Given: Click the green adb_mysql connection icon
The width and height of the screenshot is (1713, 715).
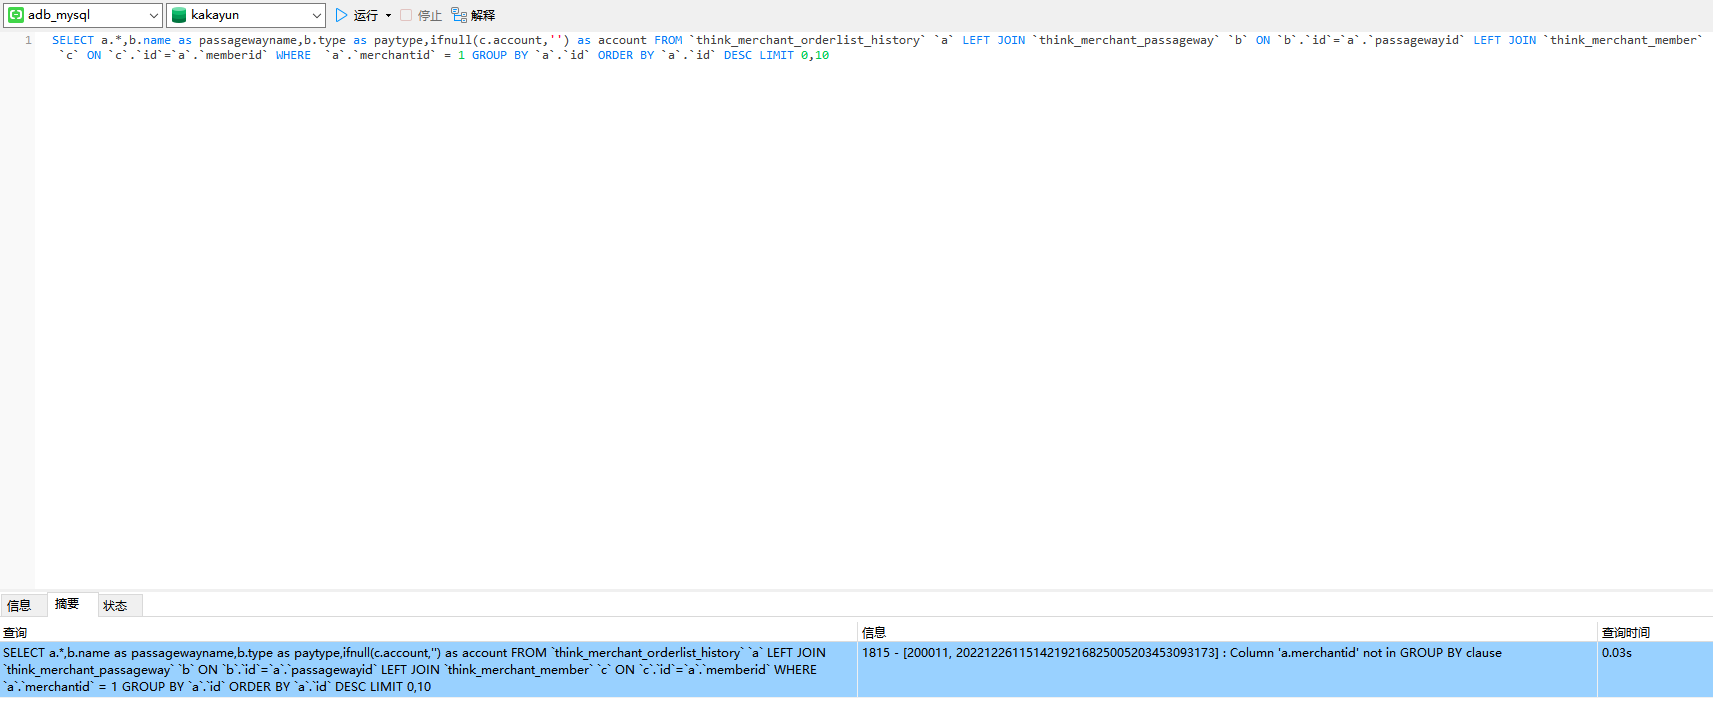Looking at the screenshot, I should [16, 15].
